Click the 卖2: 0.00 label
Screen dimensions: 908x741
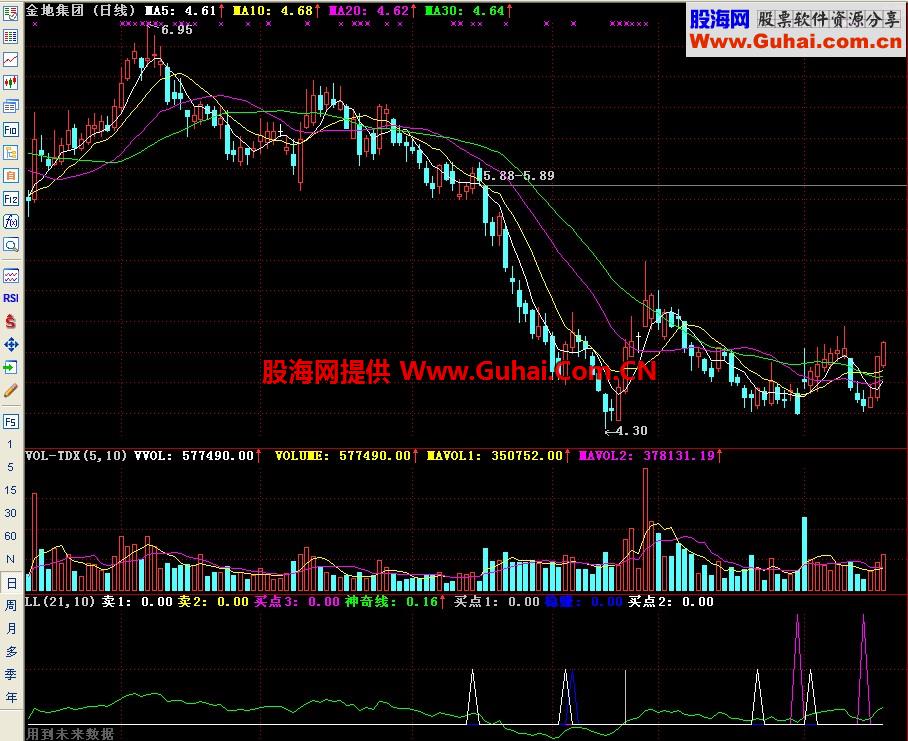[213, 601]
